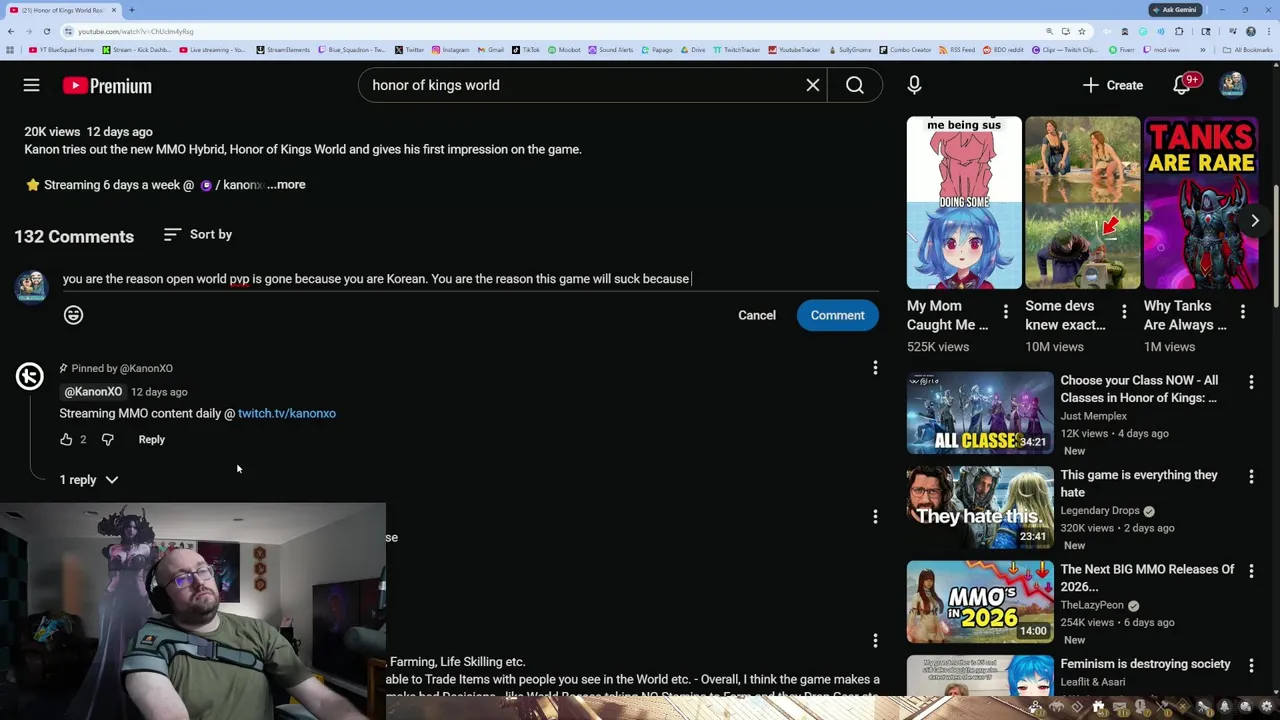Open the Why Tanks Are Always short
Screen dimensions: 1280x720
coord(1201,202)
